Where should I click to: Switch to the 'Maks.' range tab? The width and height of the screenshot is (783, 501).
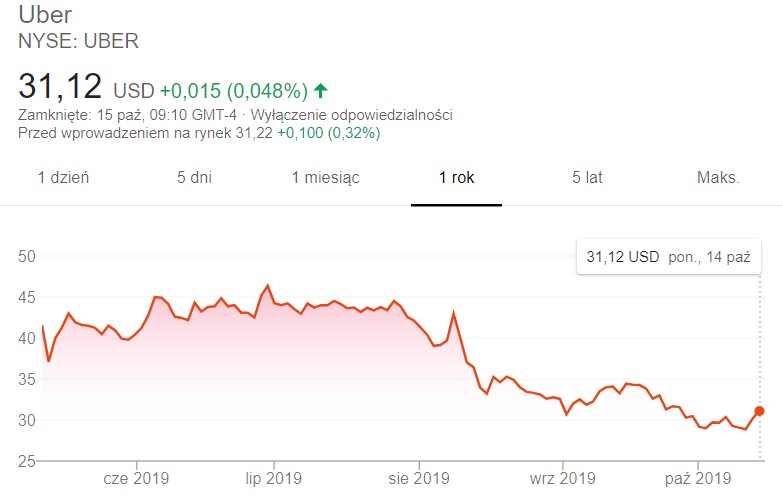[x=718, y=178]
